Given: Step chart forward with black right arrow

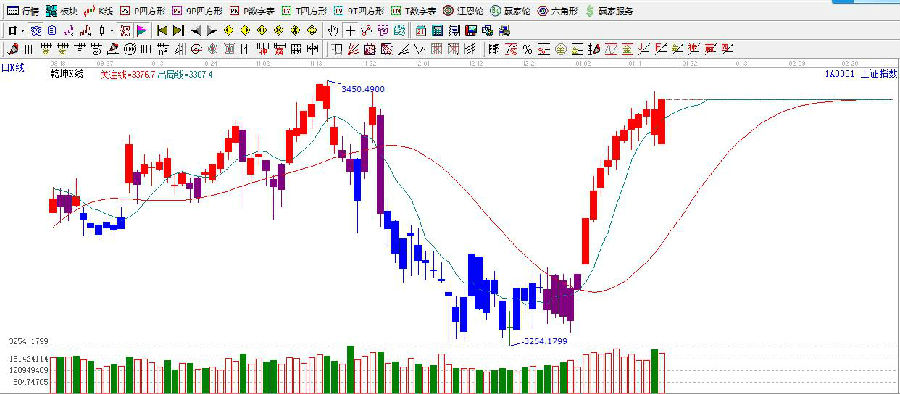Looking at the screenshot, I should click(x=212, y=30).
